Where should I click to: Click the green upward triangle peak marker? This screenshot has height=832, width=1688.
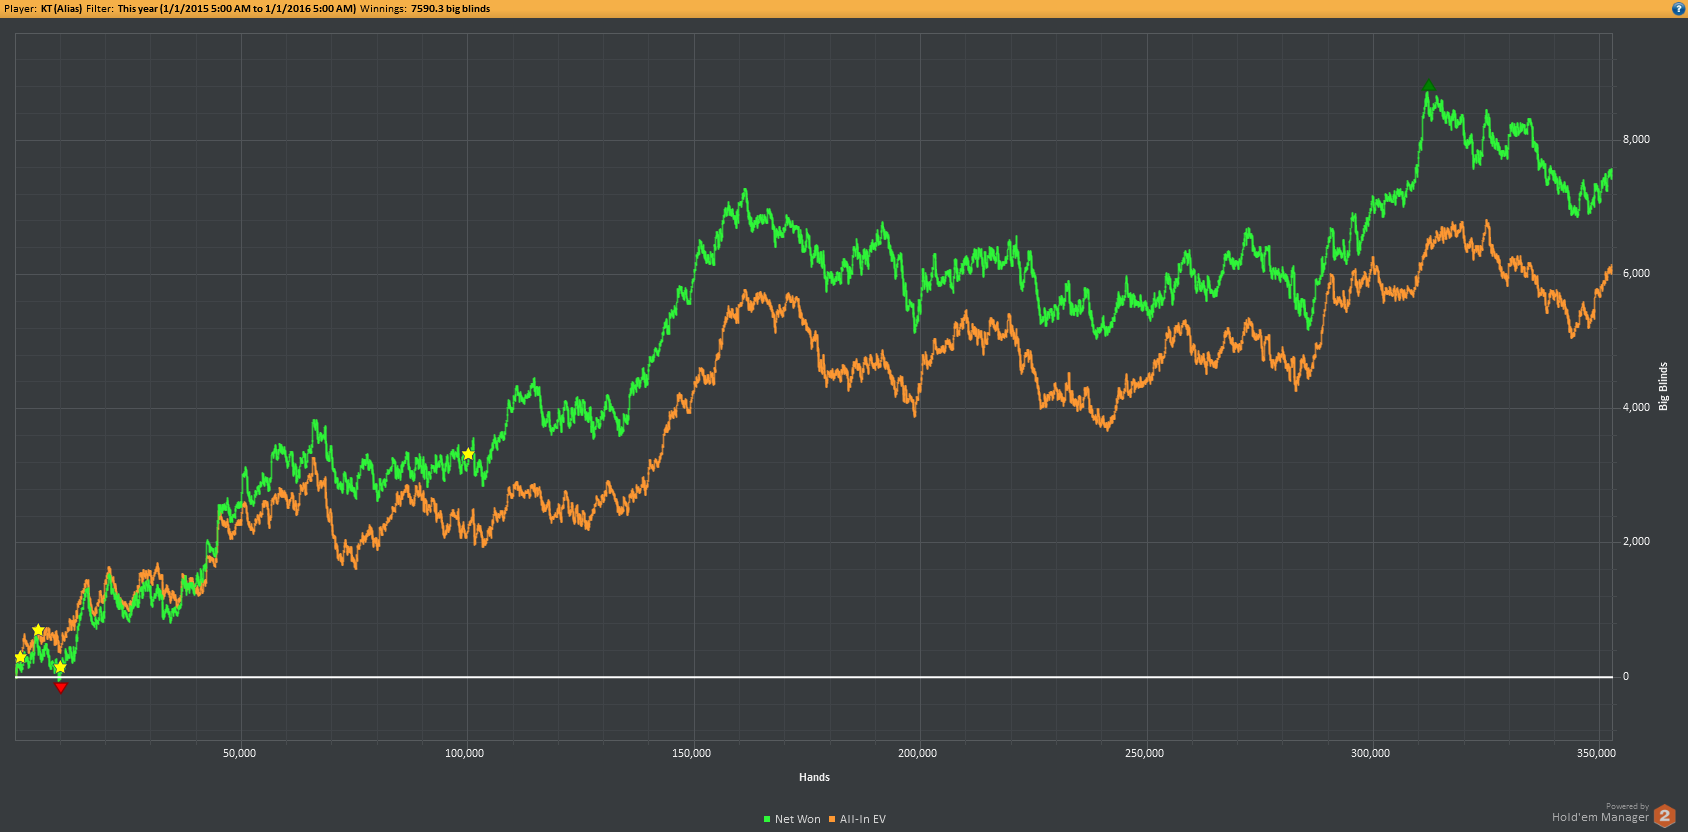click(1429, 86)
